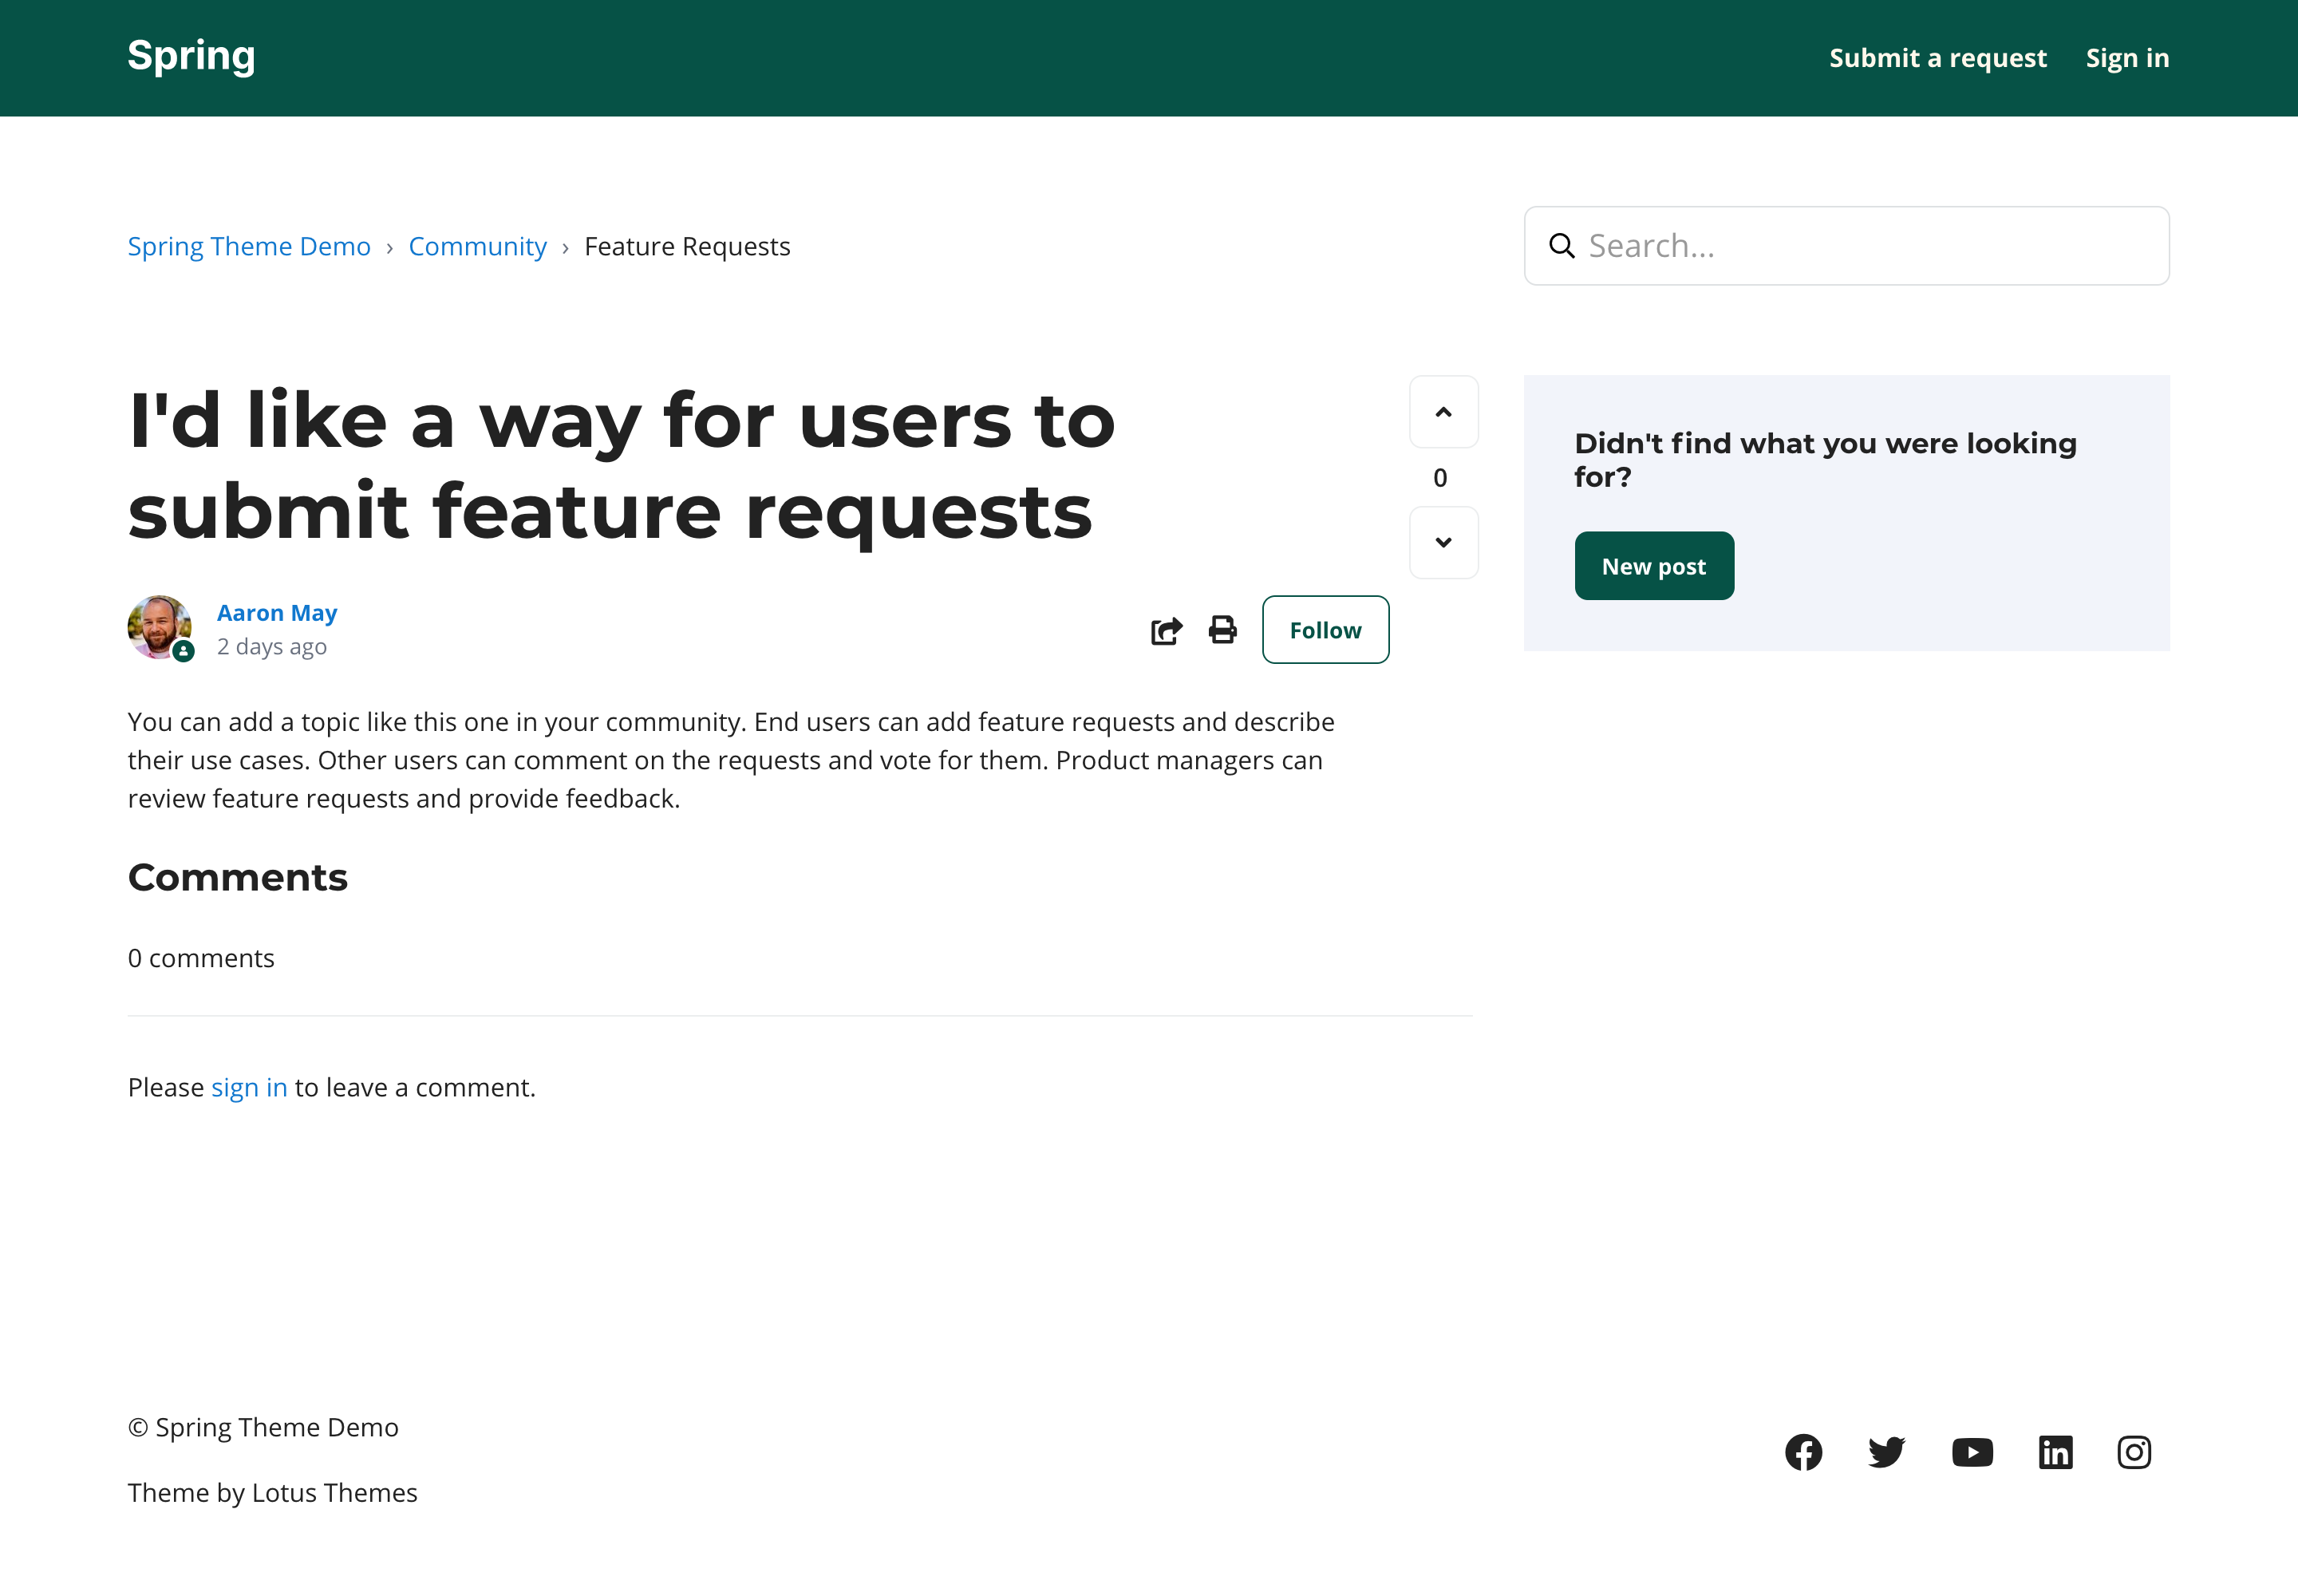This screenshot has height=1596, width=2298.
Task: Click Submit a request in header
Action: pyautogui.click(x=1937, y=58)
